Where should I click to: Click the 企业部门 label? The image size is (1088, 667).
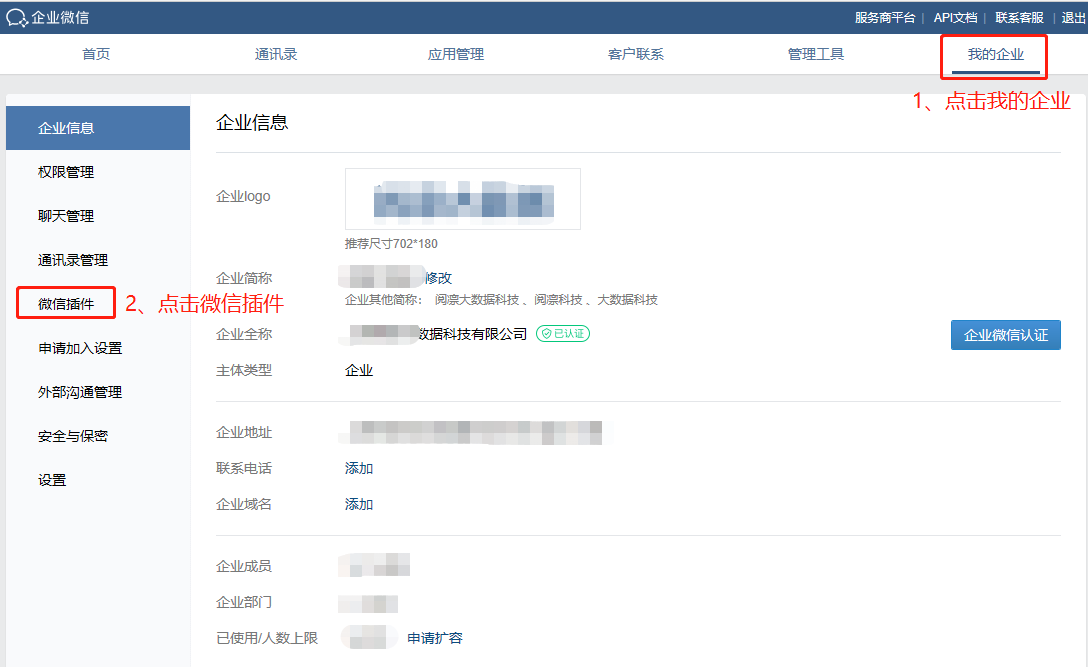tap(244, 602)
